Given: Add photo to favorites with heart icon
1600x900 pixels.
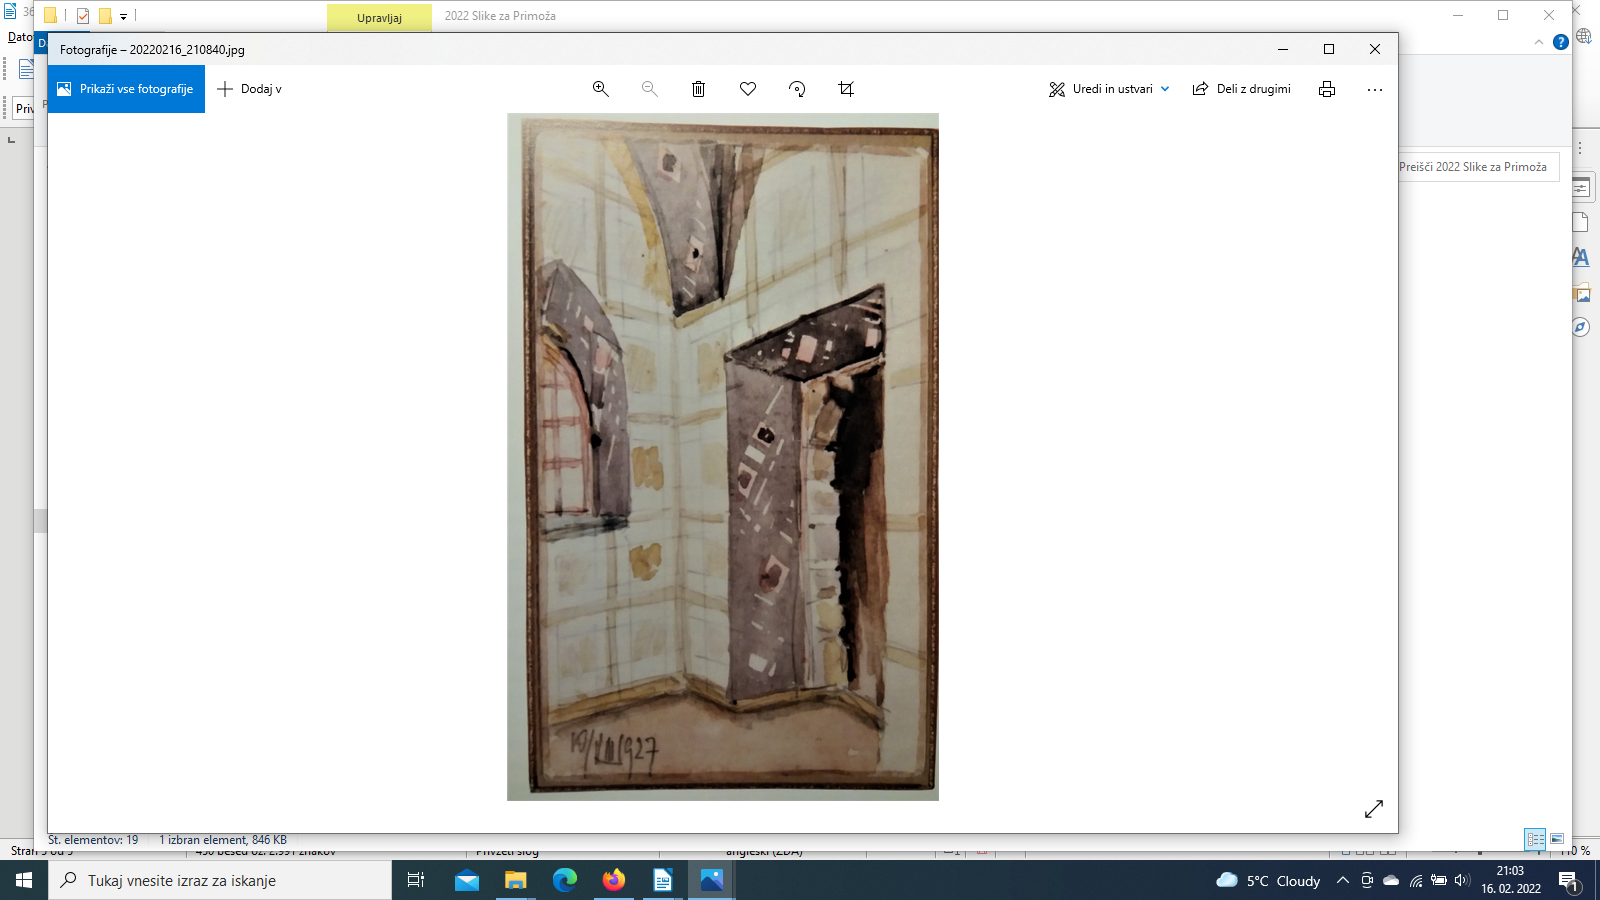Looking at the screenshot, I should pos(747,89).
